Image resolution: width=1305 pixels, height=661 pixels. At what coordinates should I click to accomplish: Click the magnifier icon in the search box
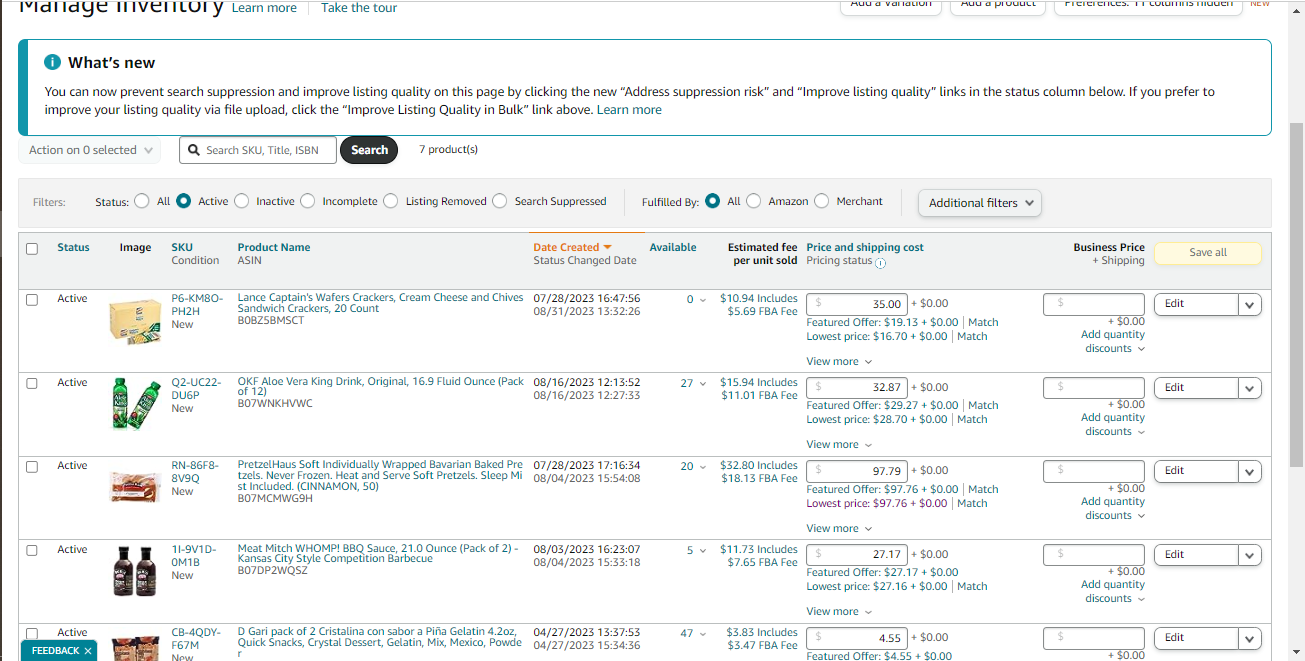tap(194, 150)
